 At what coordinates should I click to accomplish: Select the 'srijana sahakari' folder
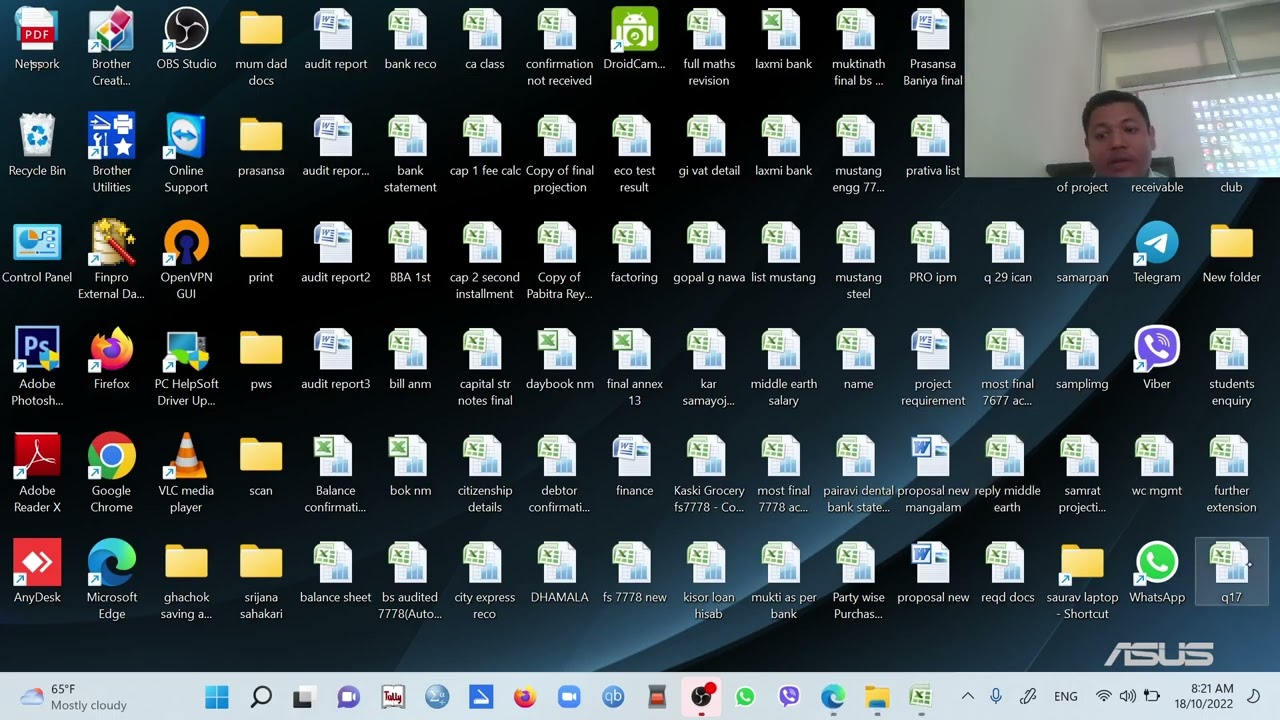click(x=261, y=580)
